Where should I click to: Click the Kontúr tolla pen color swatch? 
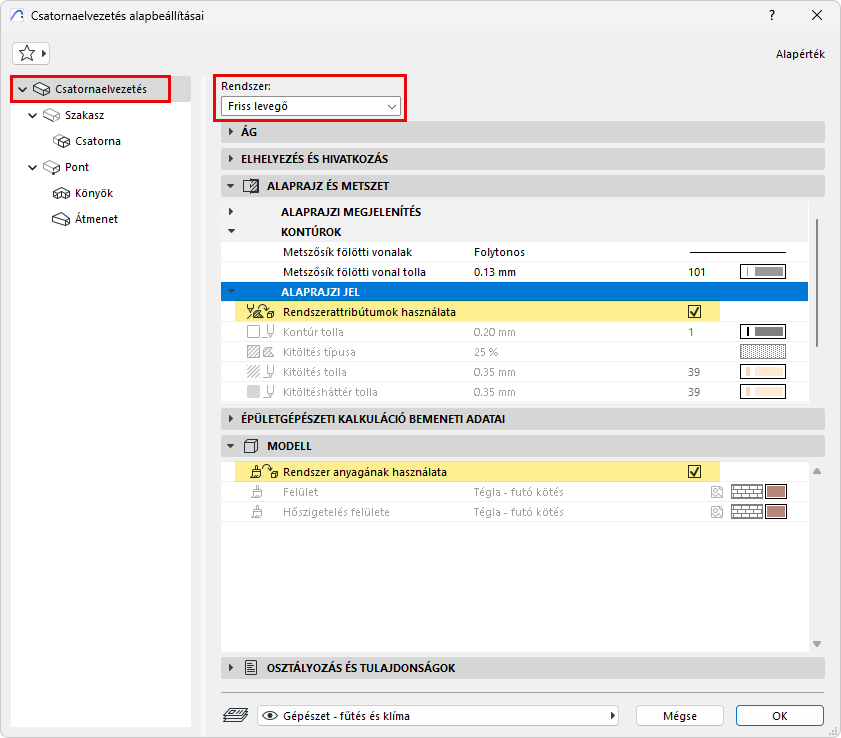(763, 332)
